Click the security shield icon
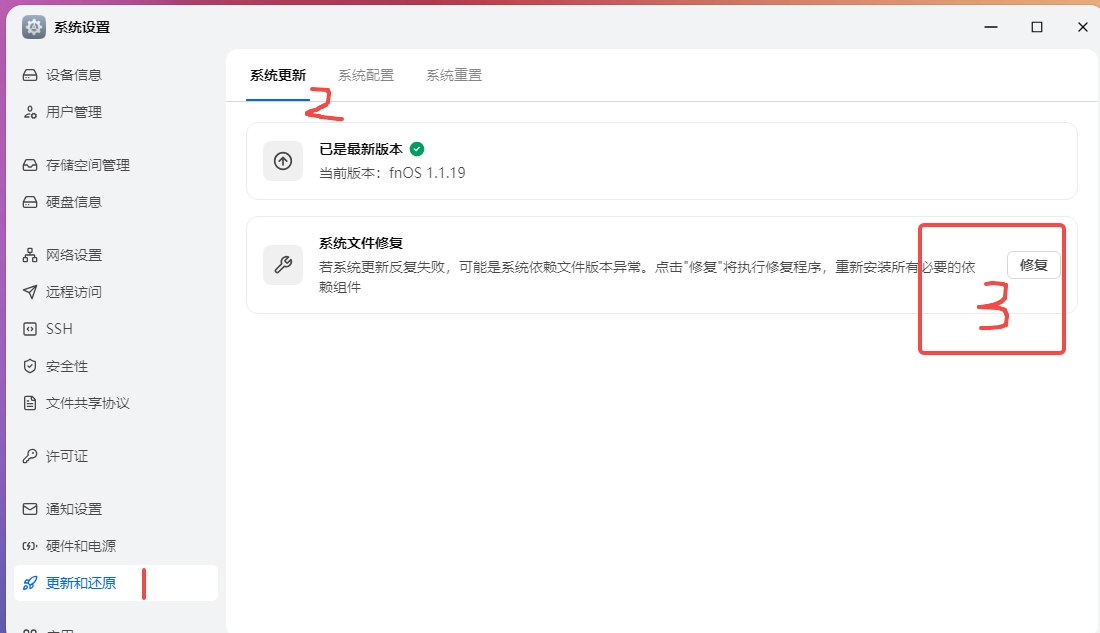Image resolution: width=1100 pixels, height=633 pixels. 30,366
